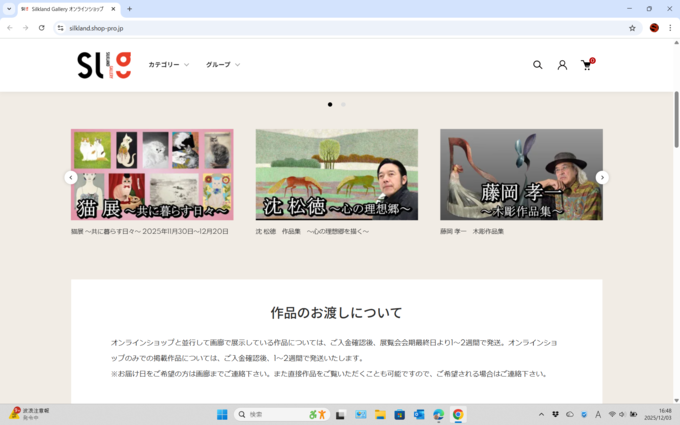The height and width of the screenshot is (425, 680).
Task: Open a new browser tab
Action: 129,9
